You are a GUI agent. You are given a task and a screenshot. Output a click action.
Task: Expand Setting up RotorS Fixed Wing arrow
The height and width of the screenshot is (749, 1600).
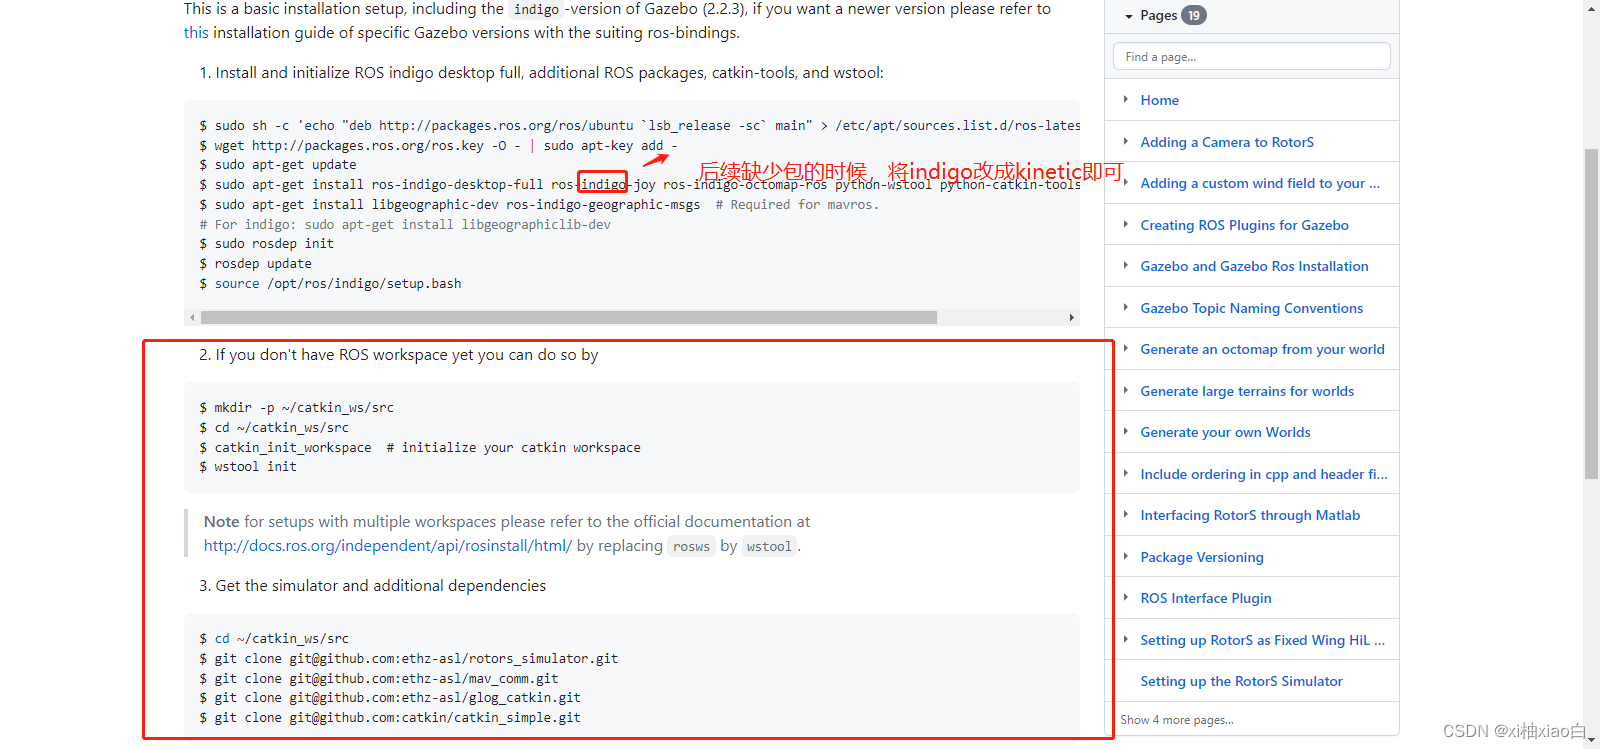tap(1126, 639)
